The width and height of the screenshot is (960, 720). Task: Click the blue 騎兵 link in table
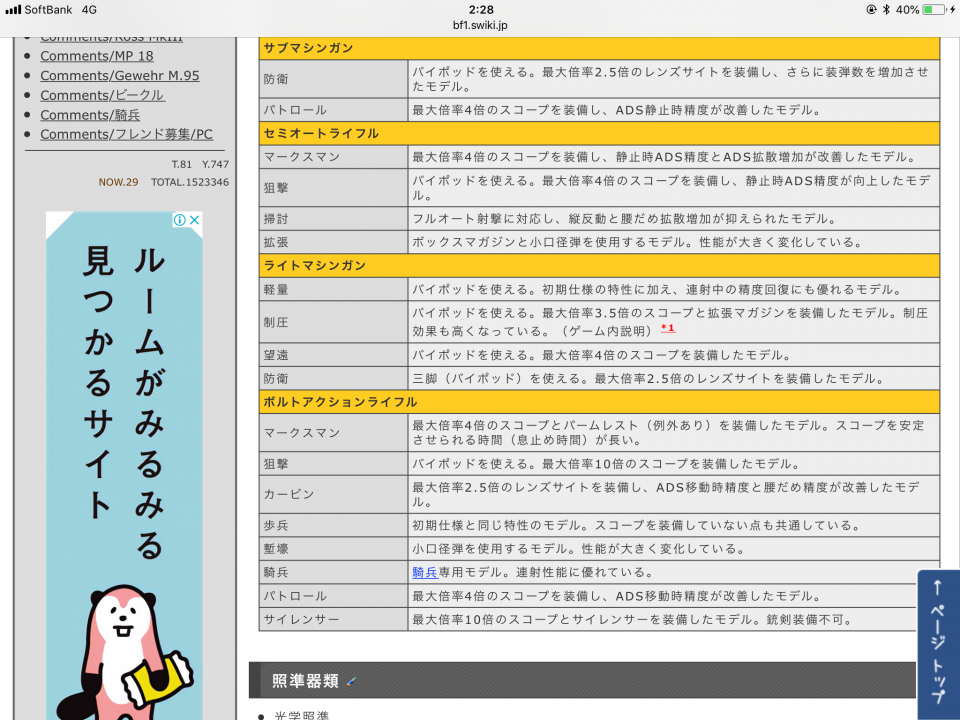point(425,572)
